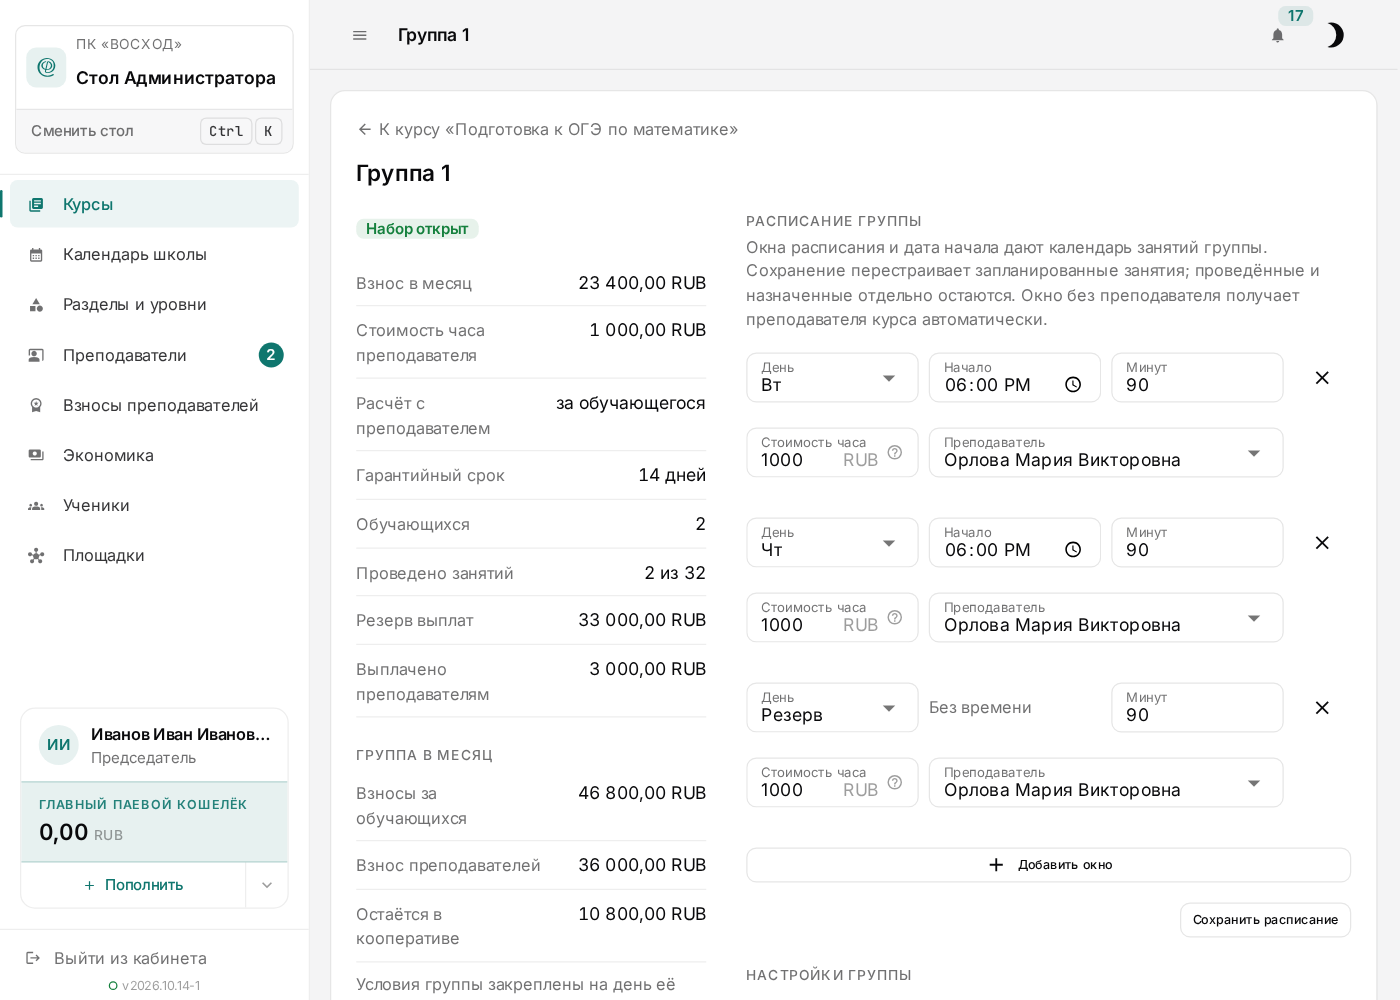1400x1000 pixels.
Task: Toggle dark mode moon icon
Action: (x=1335, y=36)
